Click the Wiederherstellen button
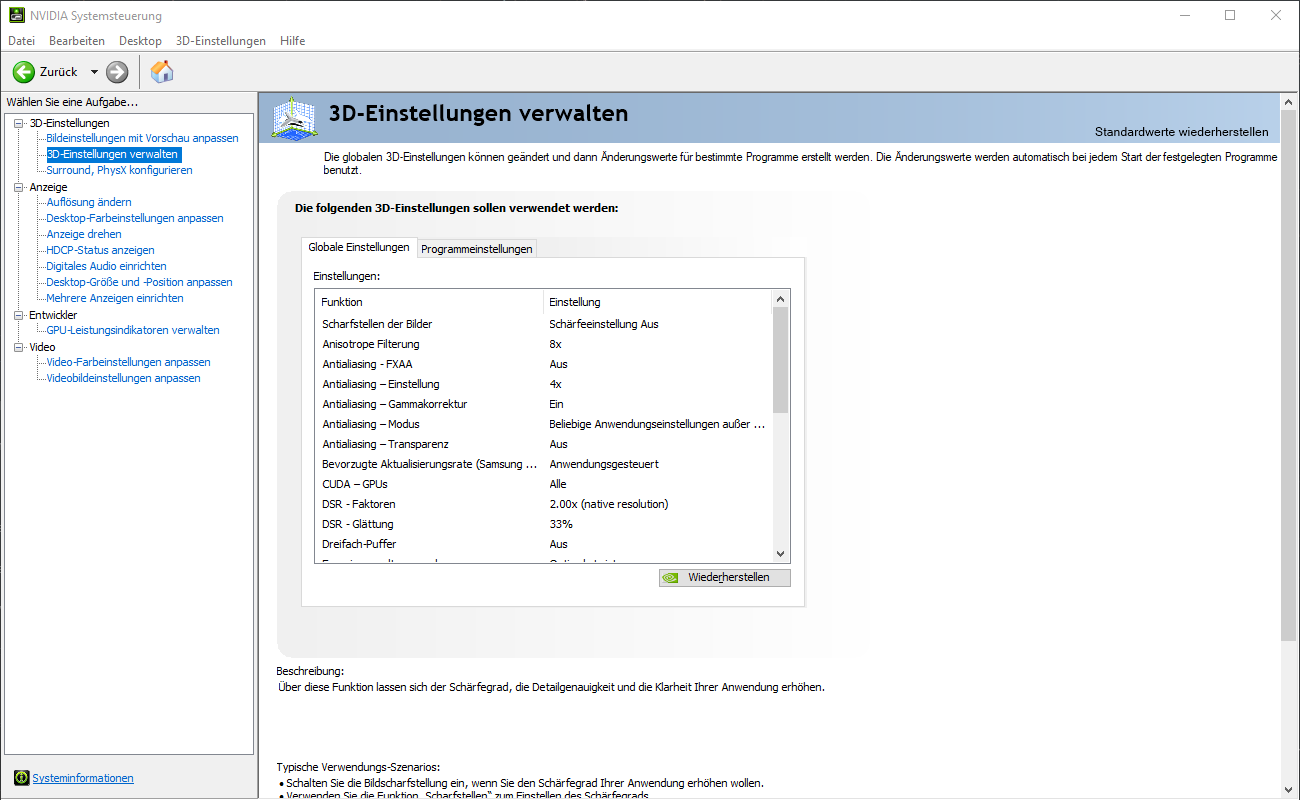1300x800 pixels. [725, 578]
